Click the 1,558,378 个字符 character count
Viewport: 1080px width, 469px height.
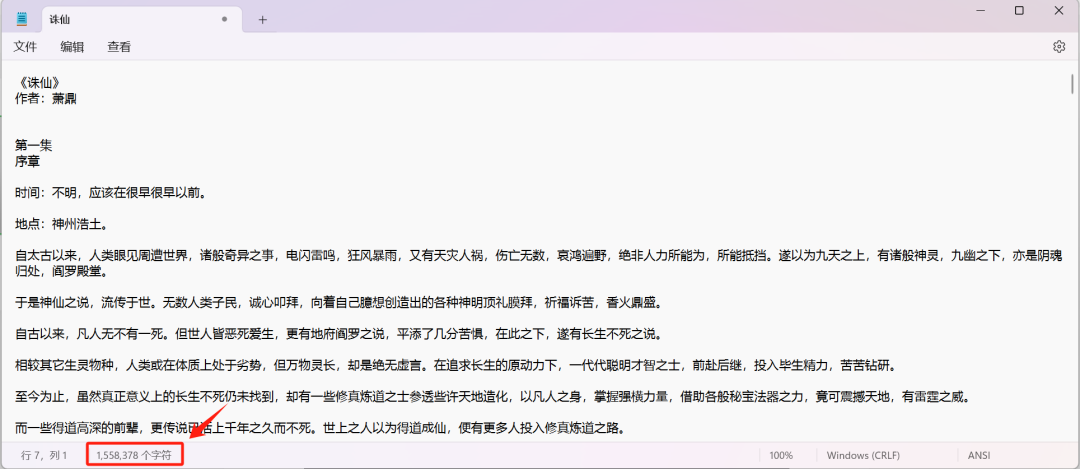134,455
